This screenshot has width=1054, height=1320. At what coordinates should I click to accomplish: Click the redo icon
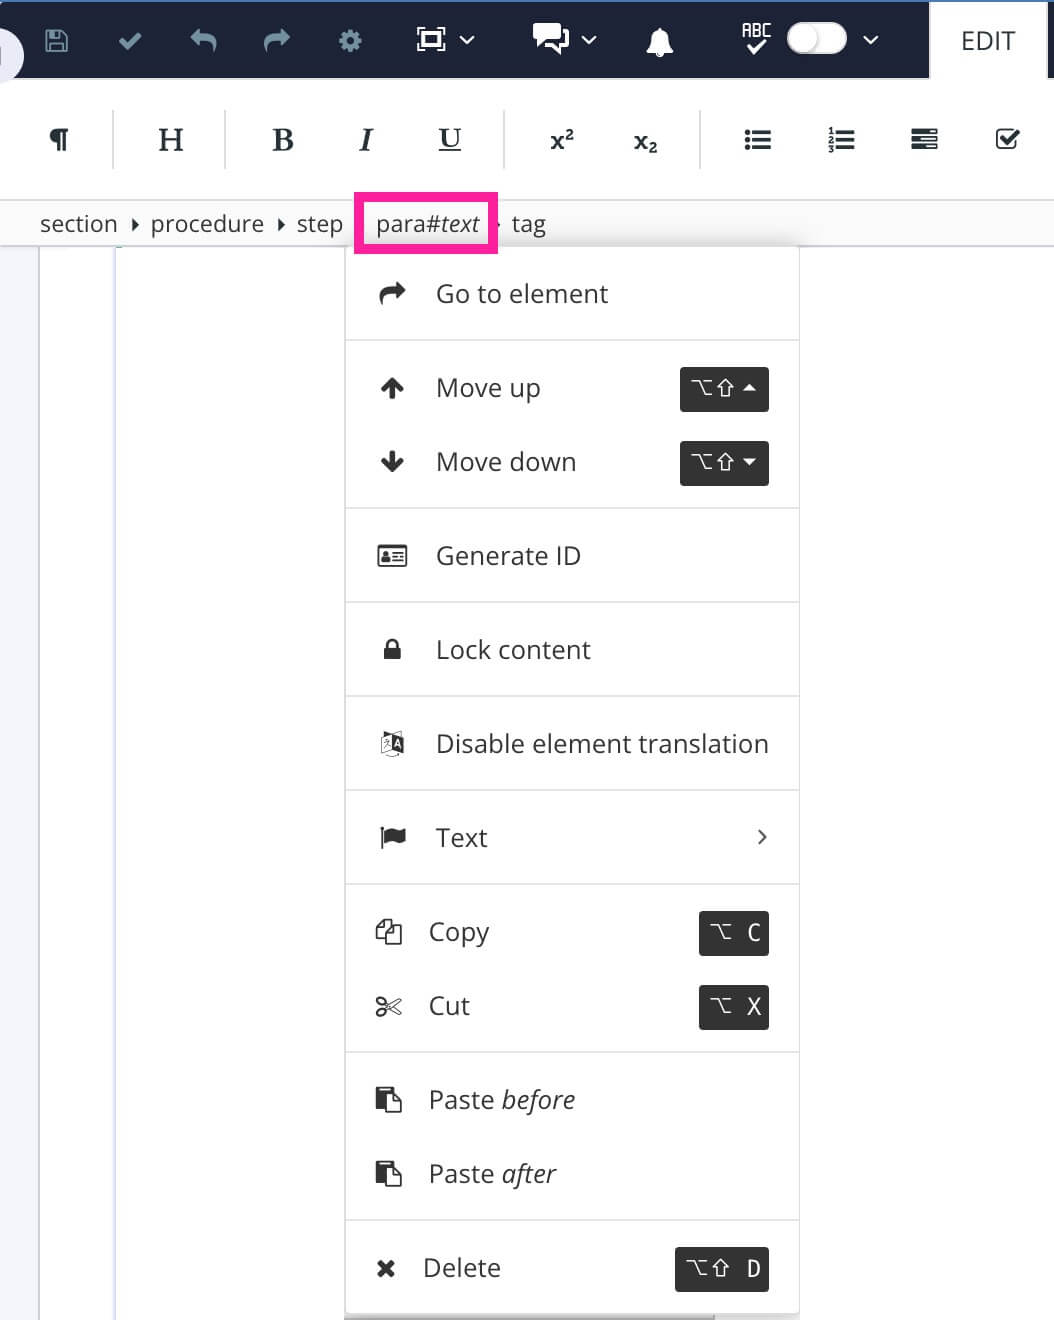[x=277, y=40]
